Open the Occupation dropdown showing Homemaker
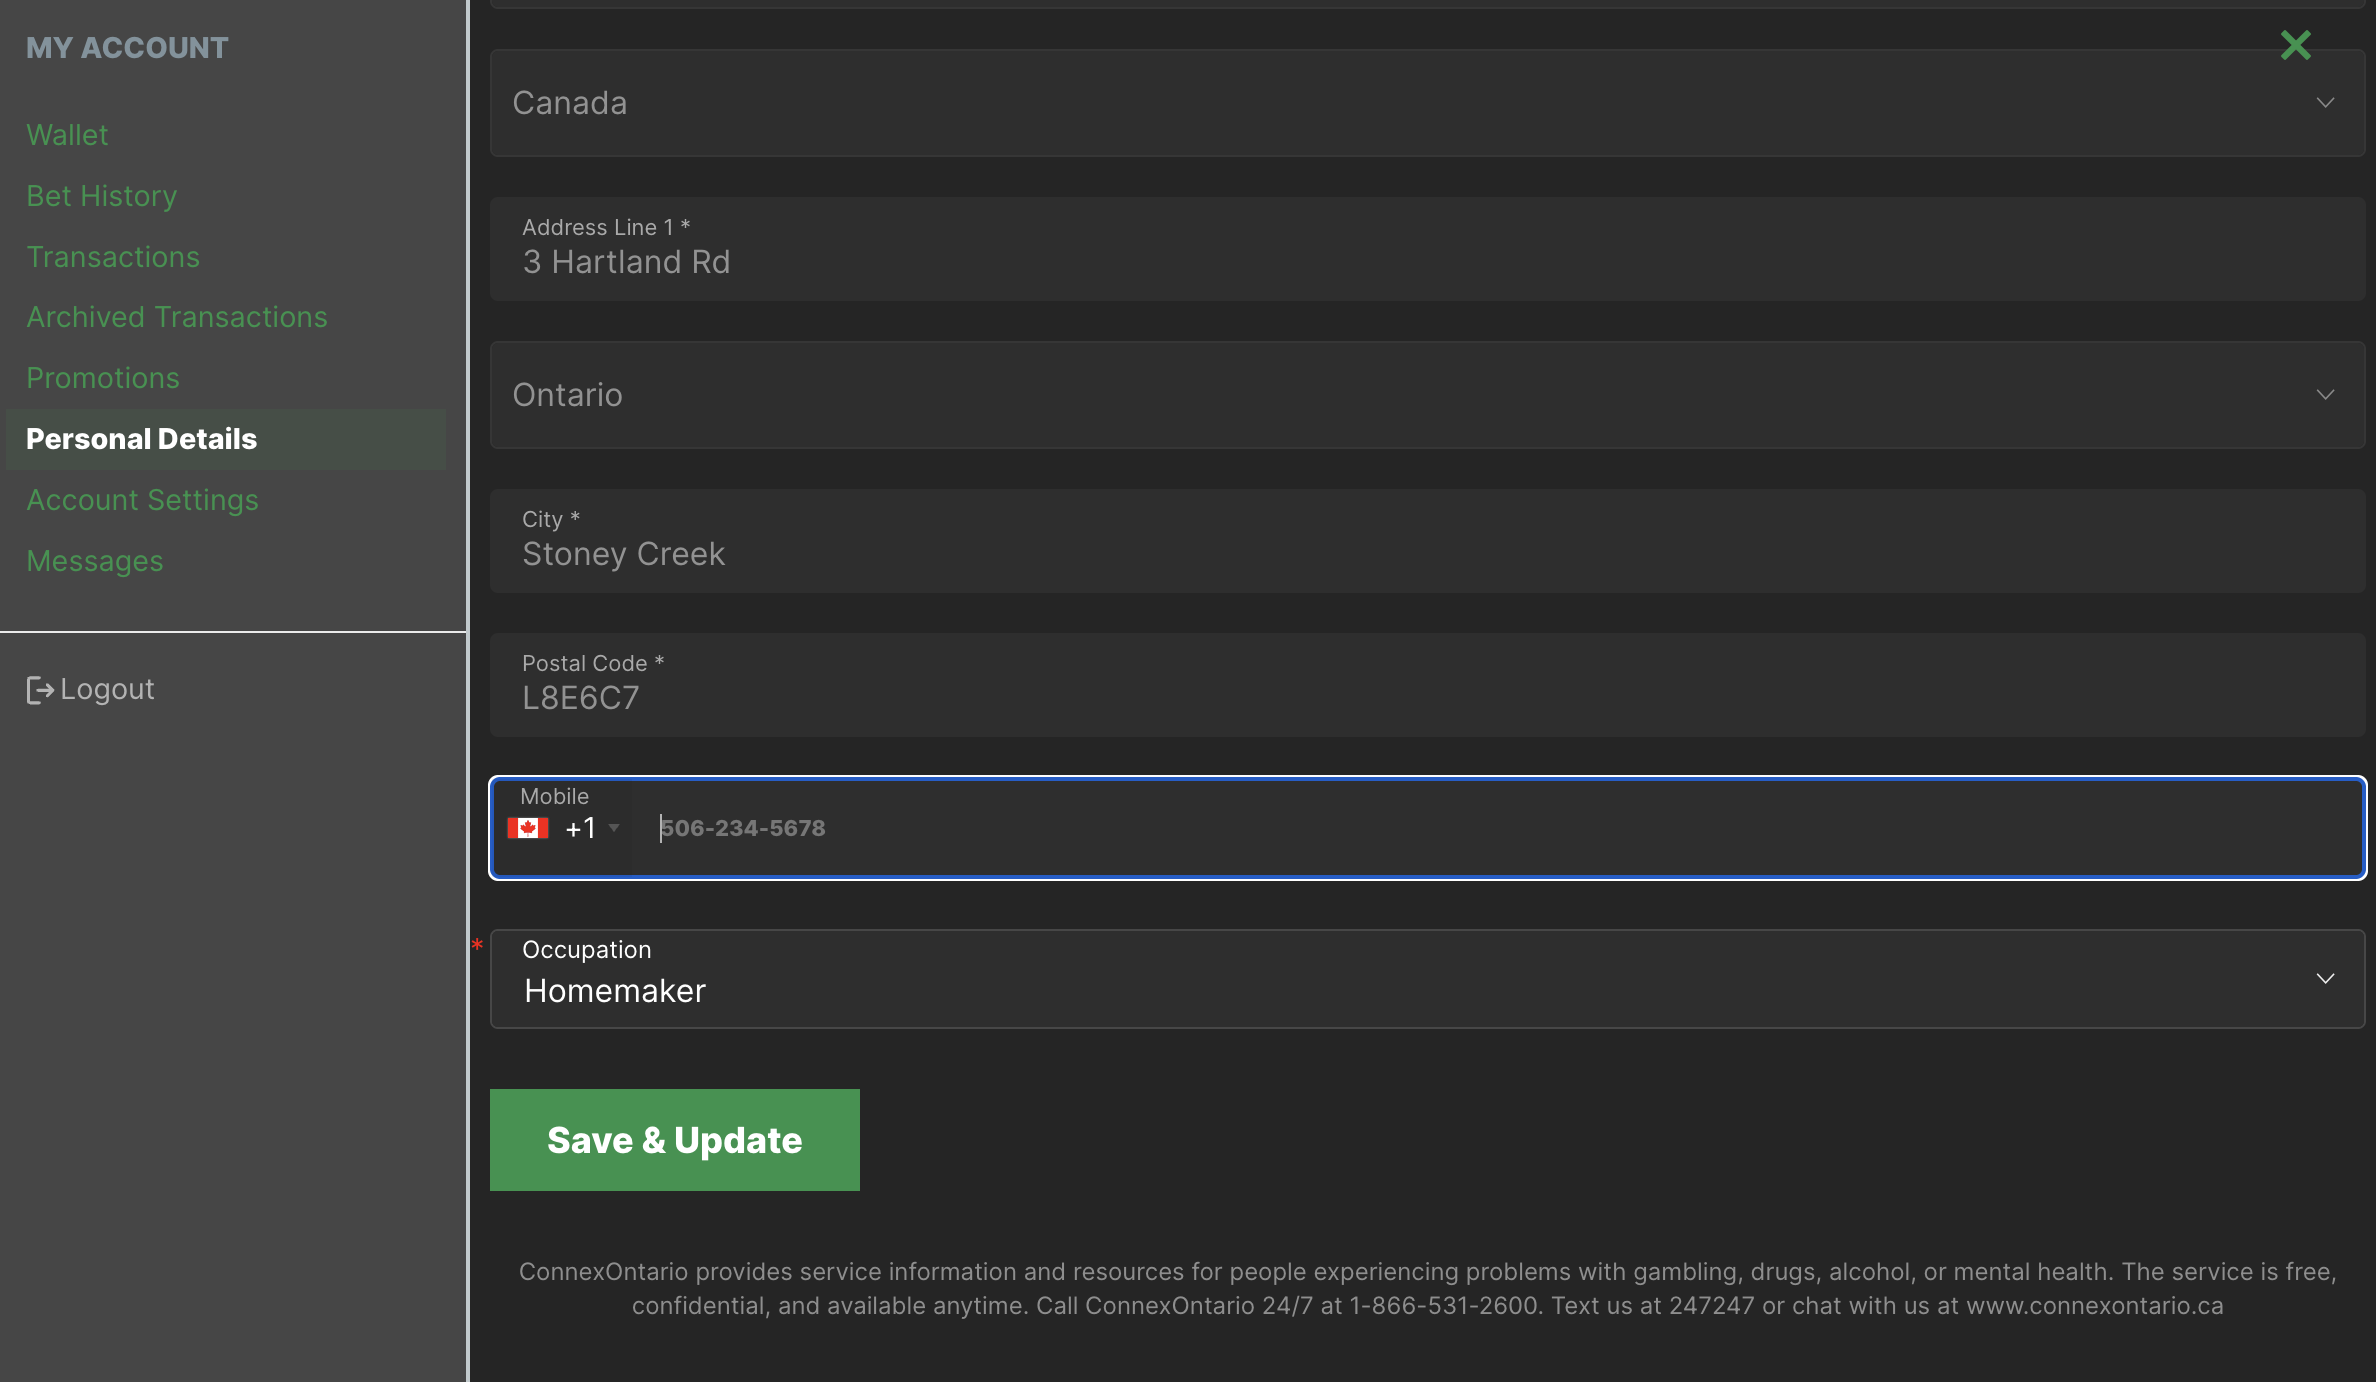Image resolution: width=2376 pixels, height=1382 pixels. [1427, 979]
